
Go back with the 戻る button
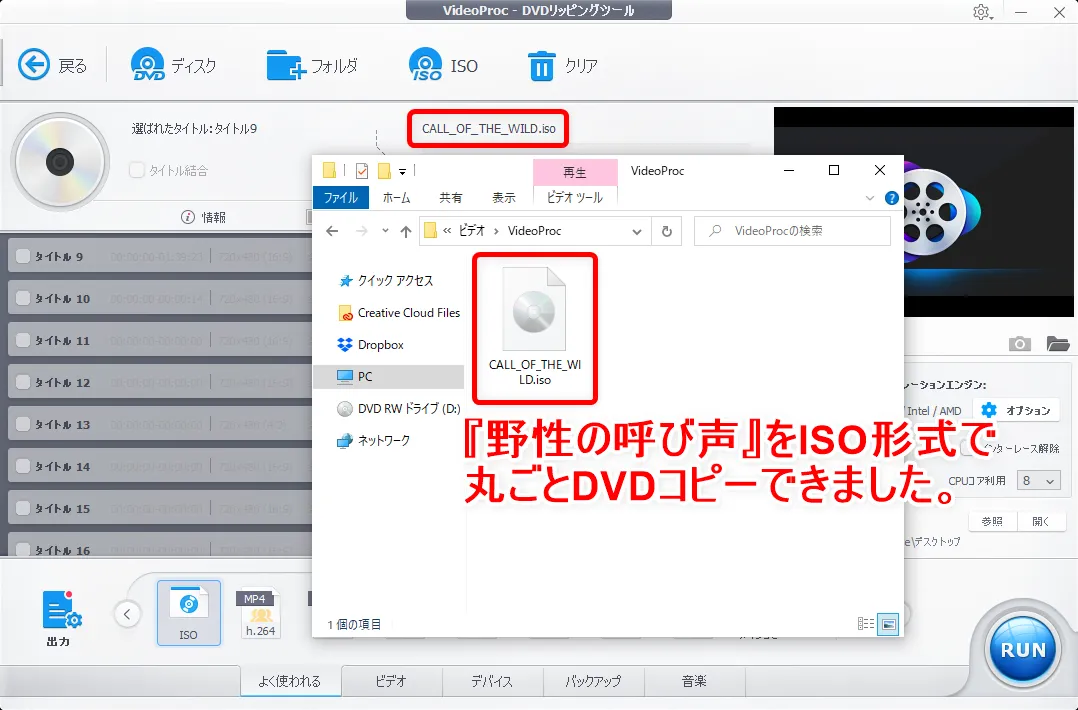(52, 65)
